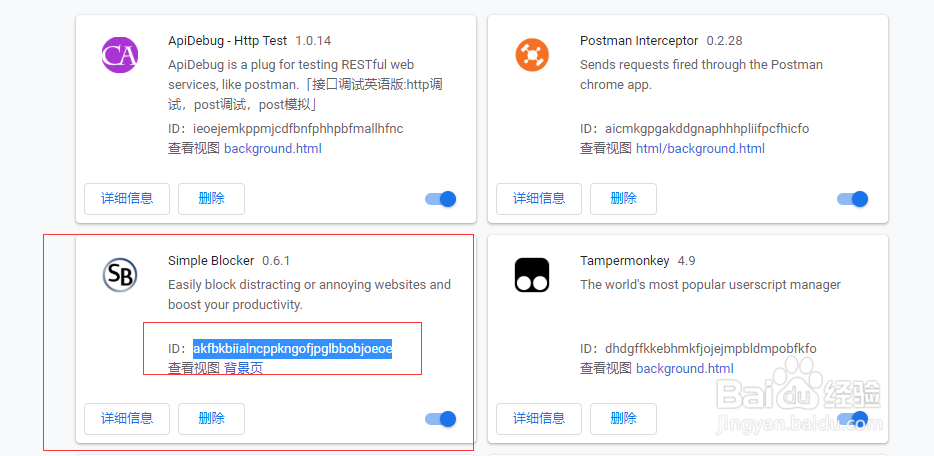Click 删除 to remove ApiDebug - Http Test
934x456 pixels.
pos(211,199)
